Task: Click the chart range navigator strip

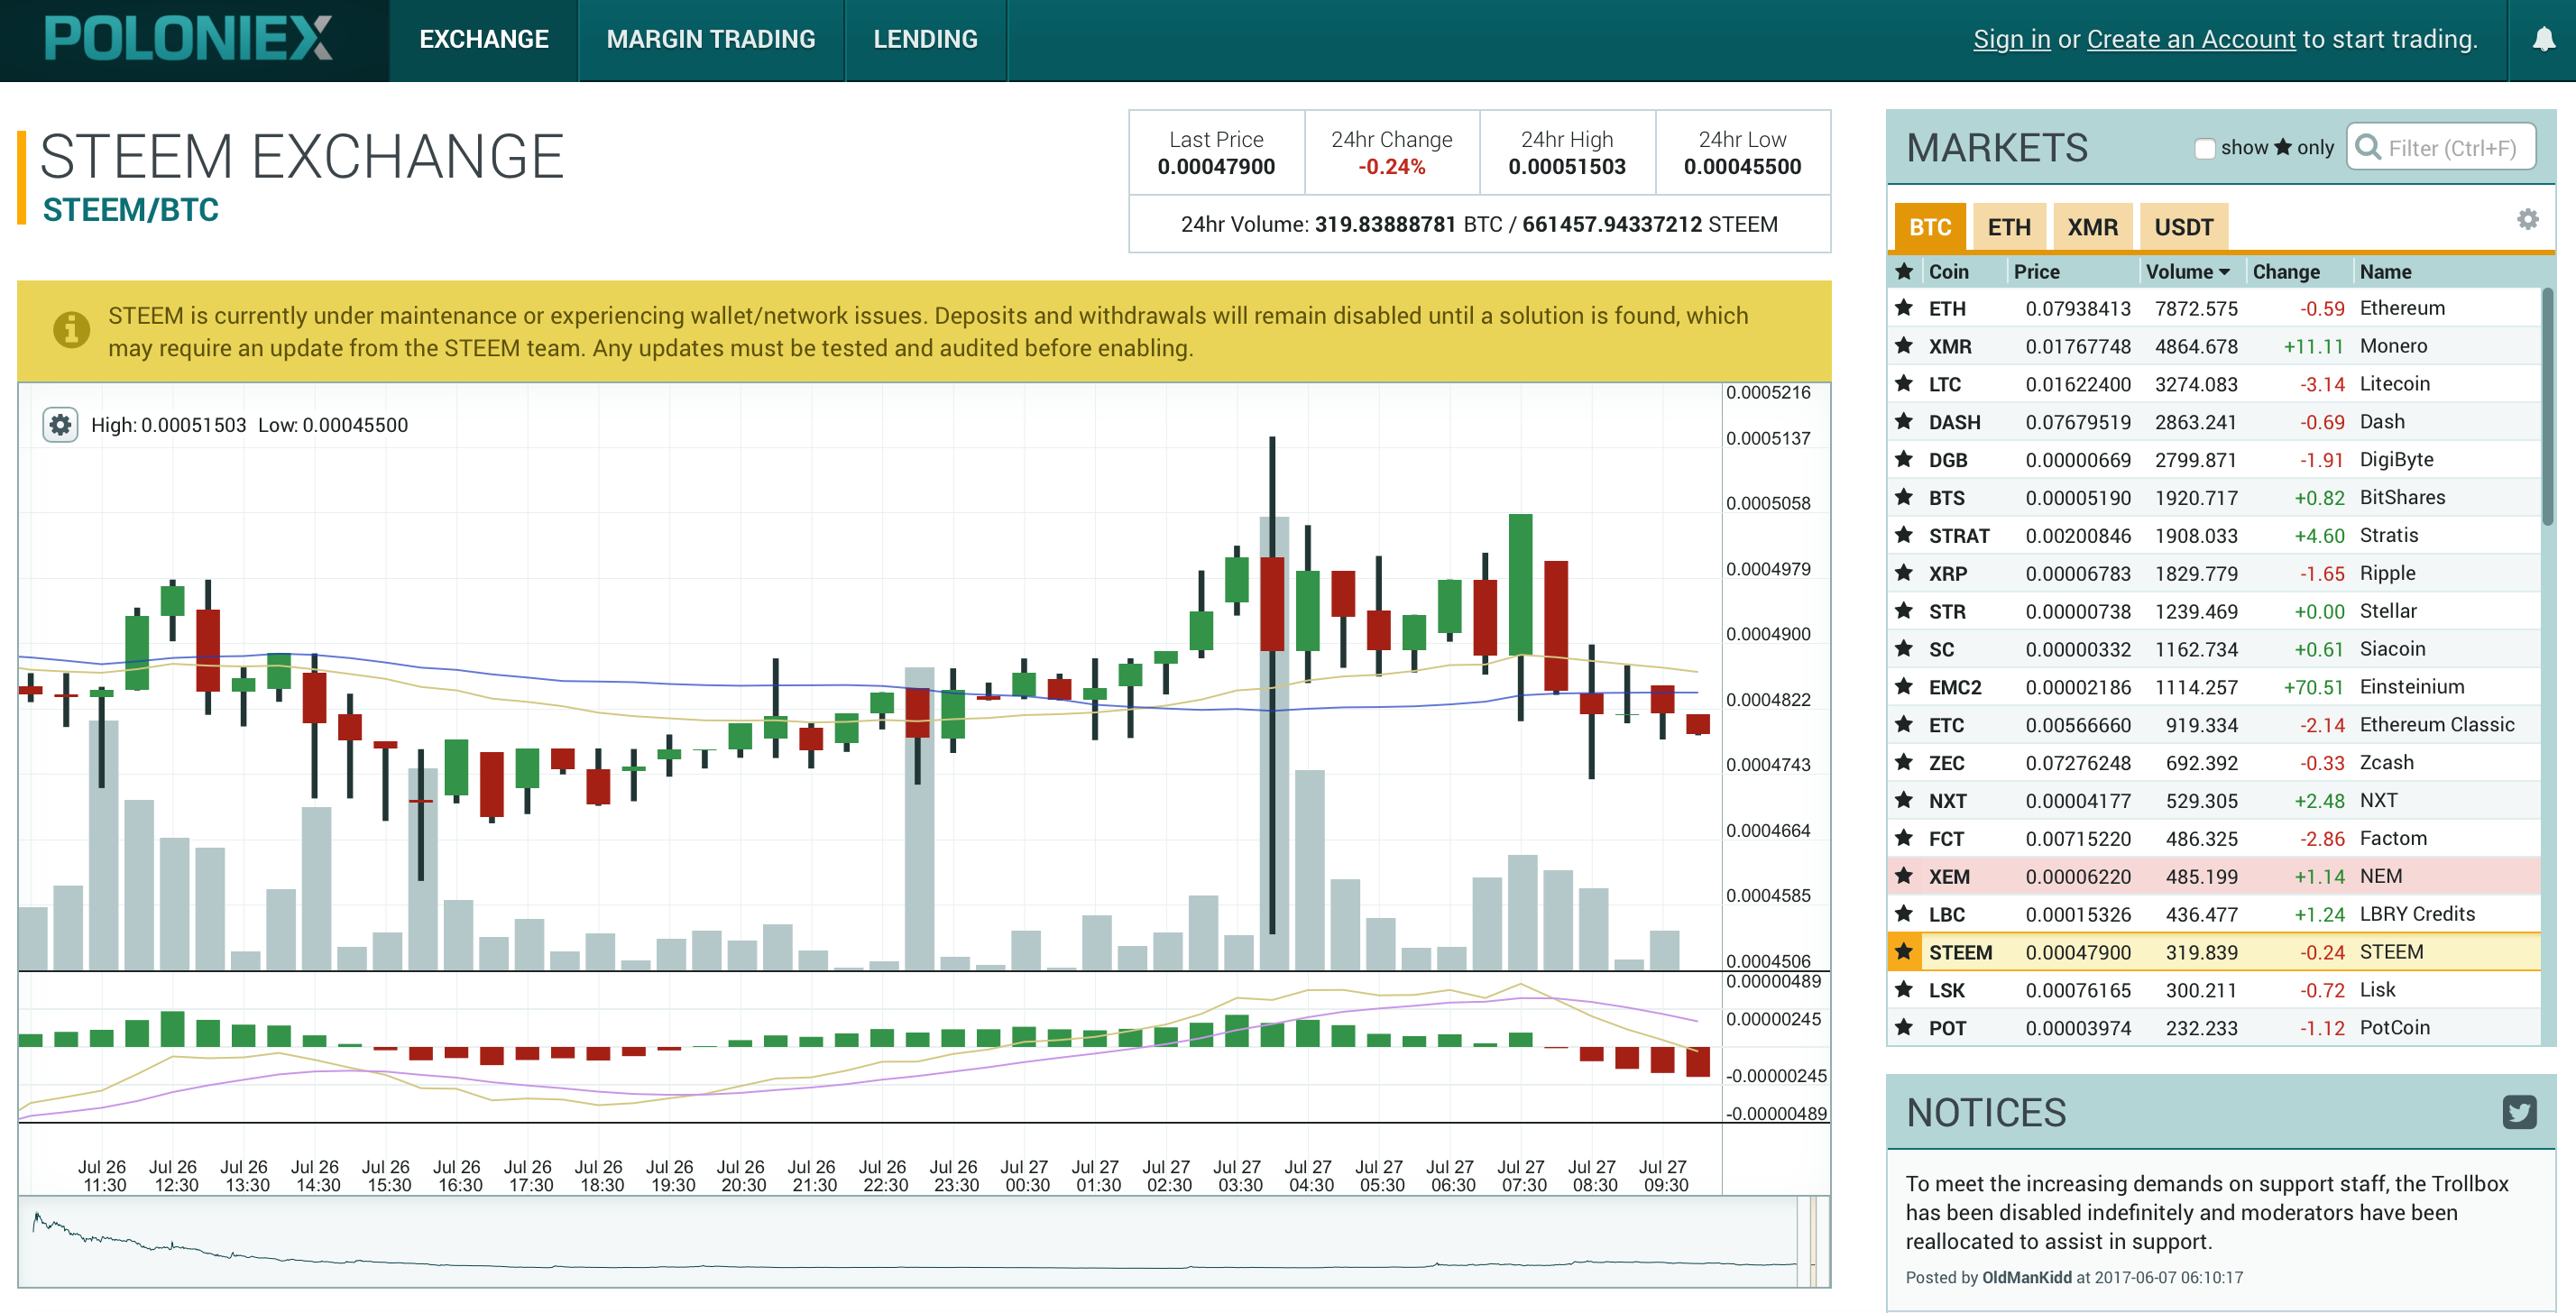Action: tap(923, 1241)
